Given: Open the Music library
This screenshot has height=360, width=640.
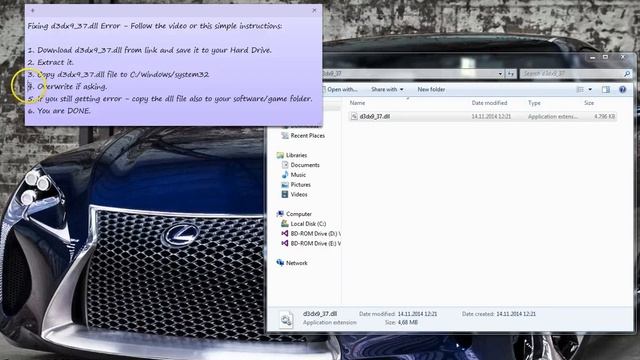Looking at the screenshot, I should click(298, 175).
